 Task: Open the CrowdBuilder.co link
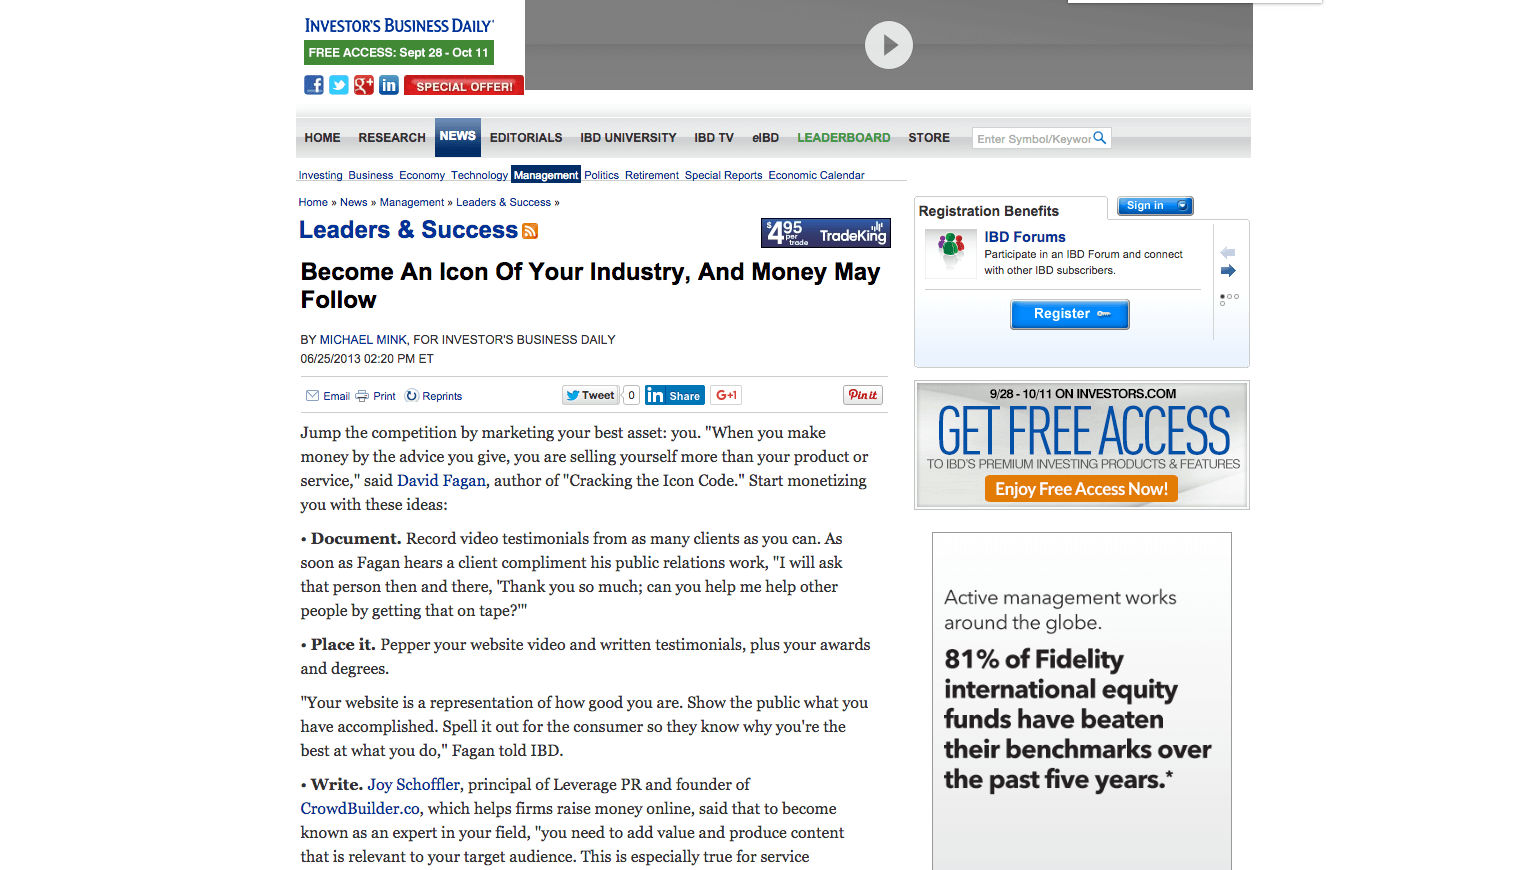click(360, 809)
